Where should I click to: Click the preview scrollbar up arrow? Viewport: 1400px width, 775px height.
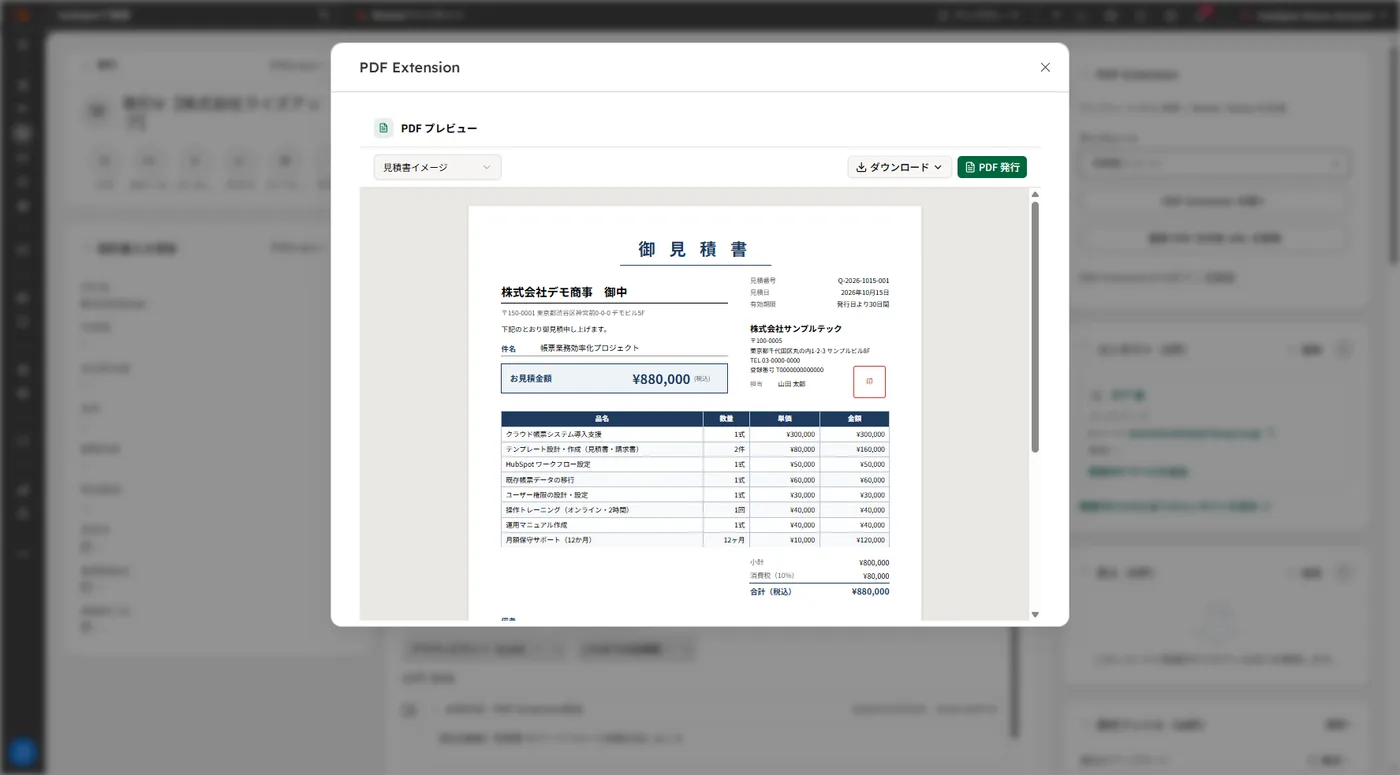click(x=1035, y=195)
